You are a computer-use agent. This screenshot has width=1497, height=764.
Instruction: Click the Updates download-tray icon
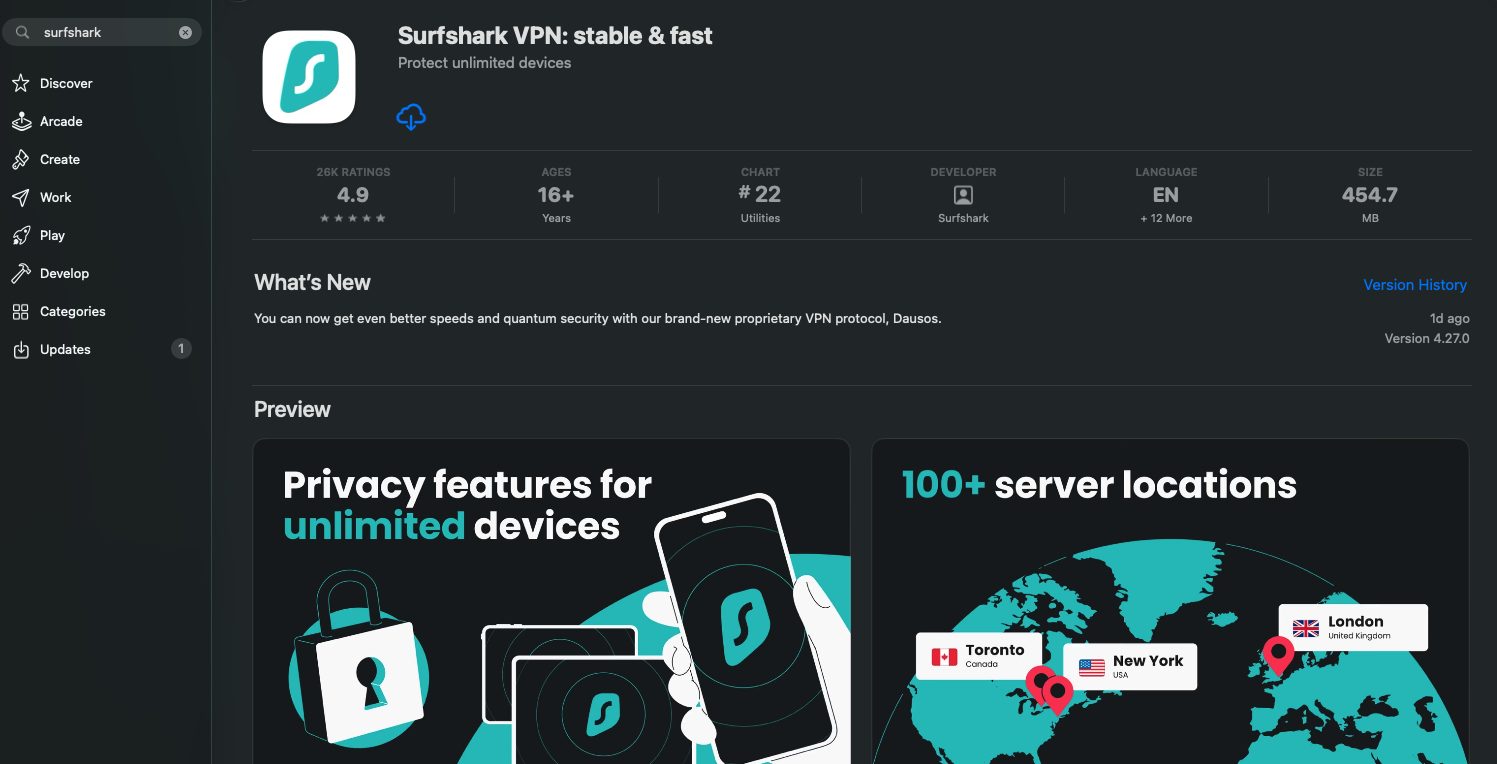21,350
